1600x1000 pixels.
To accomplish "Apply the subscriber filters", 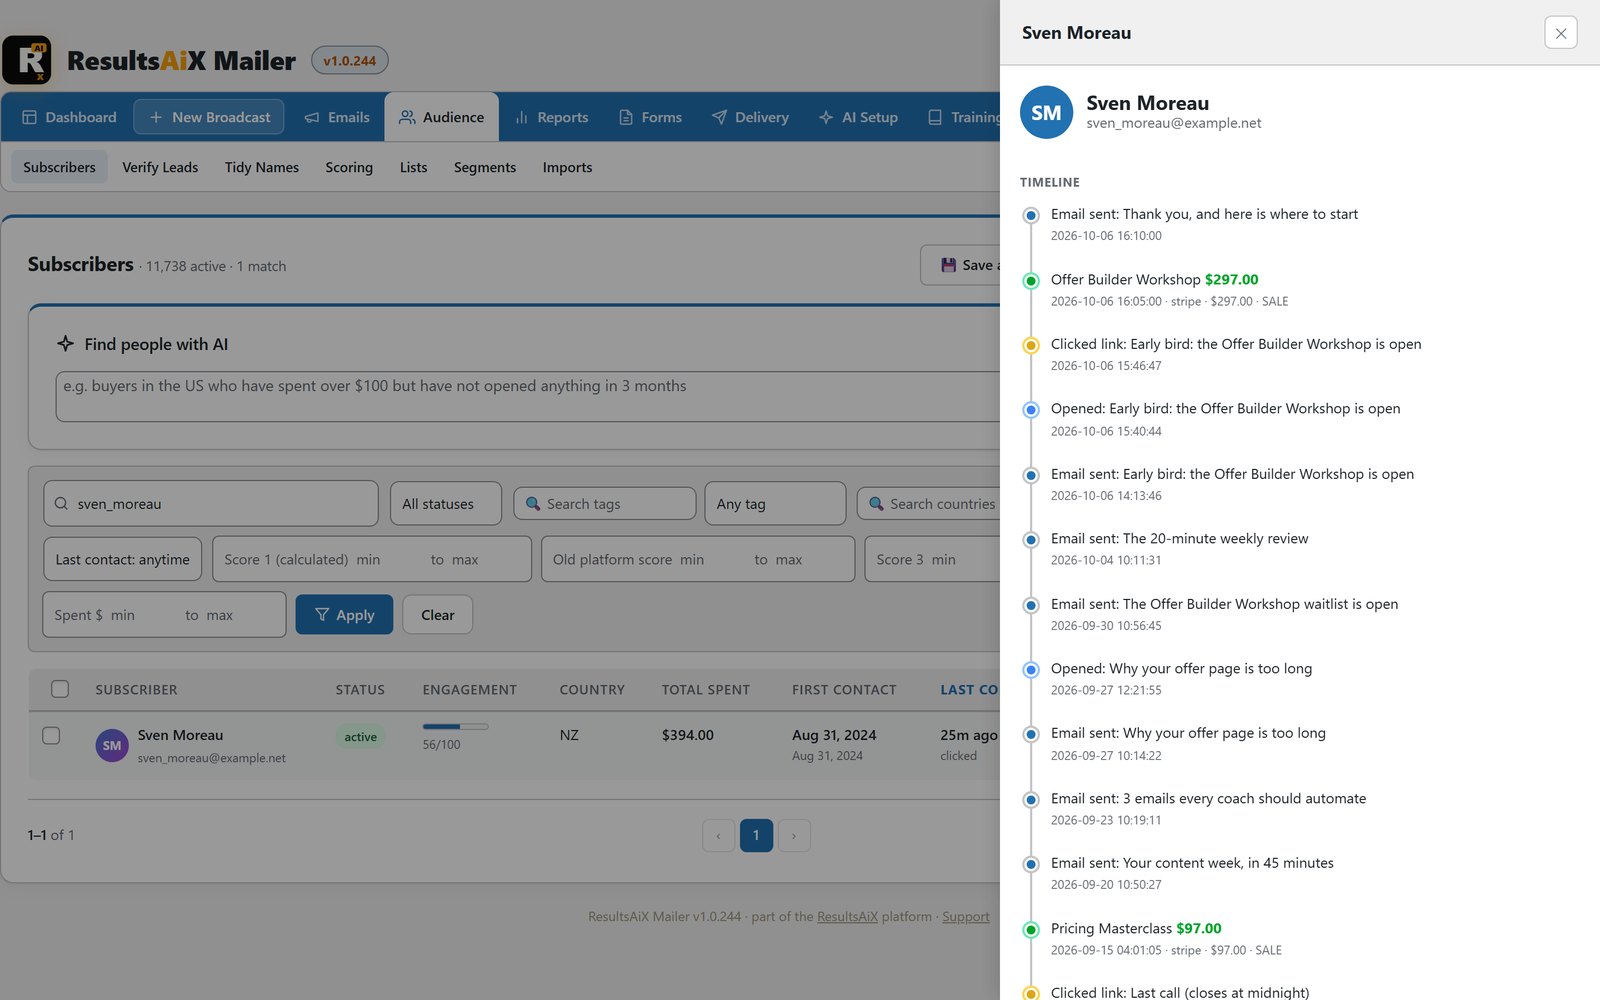I will coord(344,614).
